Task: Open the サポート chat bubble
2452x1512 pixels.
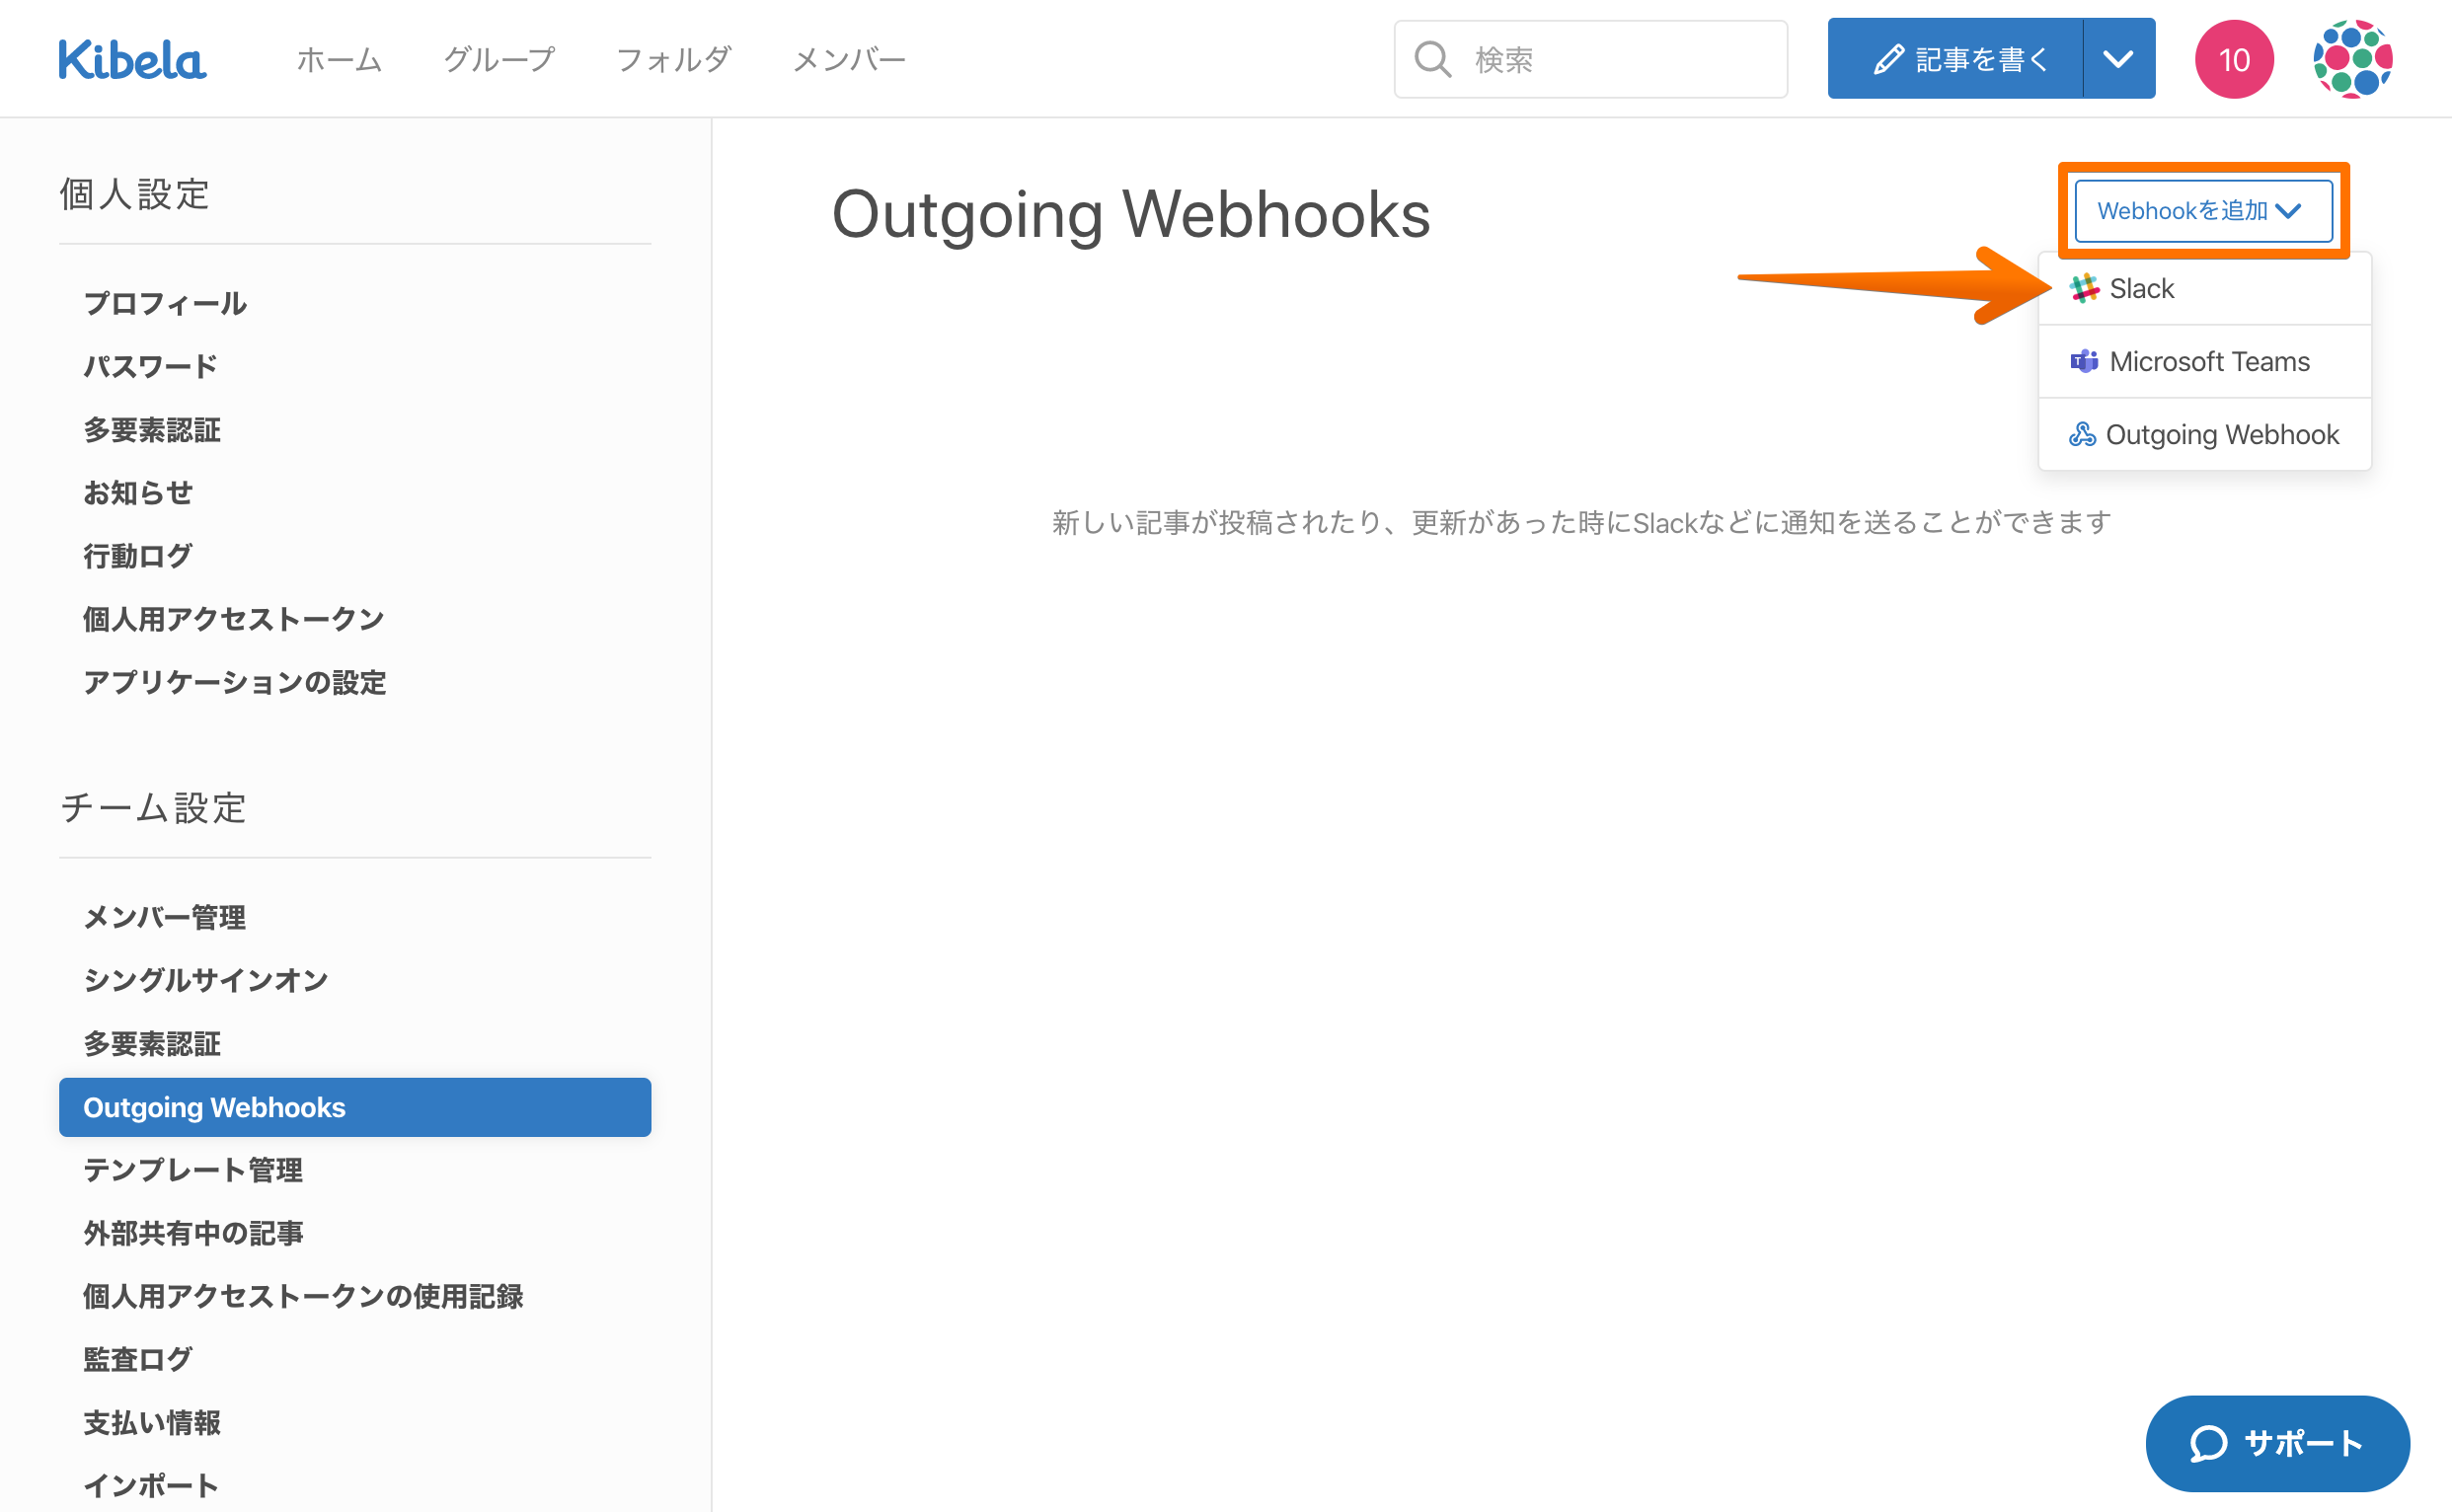Action: 2277,1443
